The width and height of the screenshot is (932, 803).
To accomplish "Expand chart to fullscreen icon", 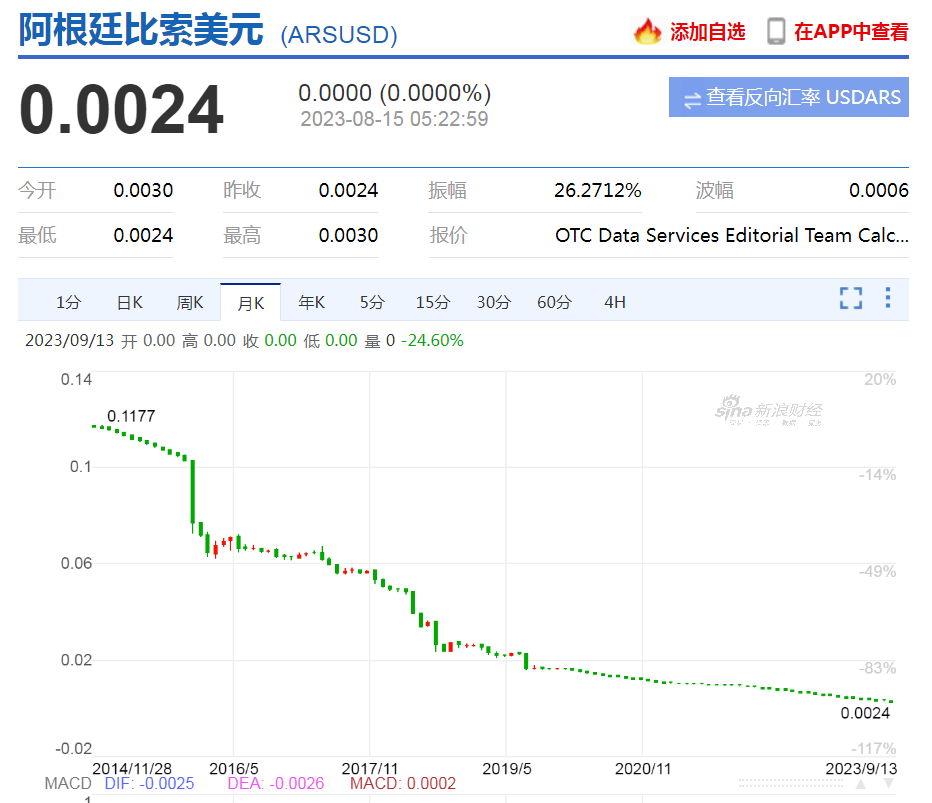I will 851,298.
